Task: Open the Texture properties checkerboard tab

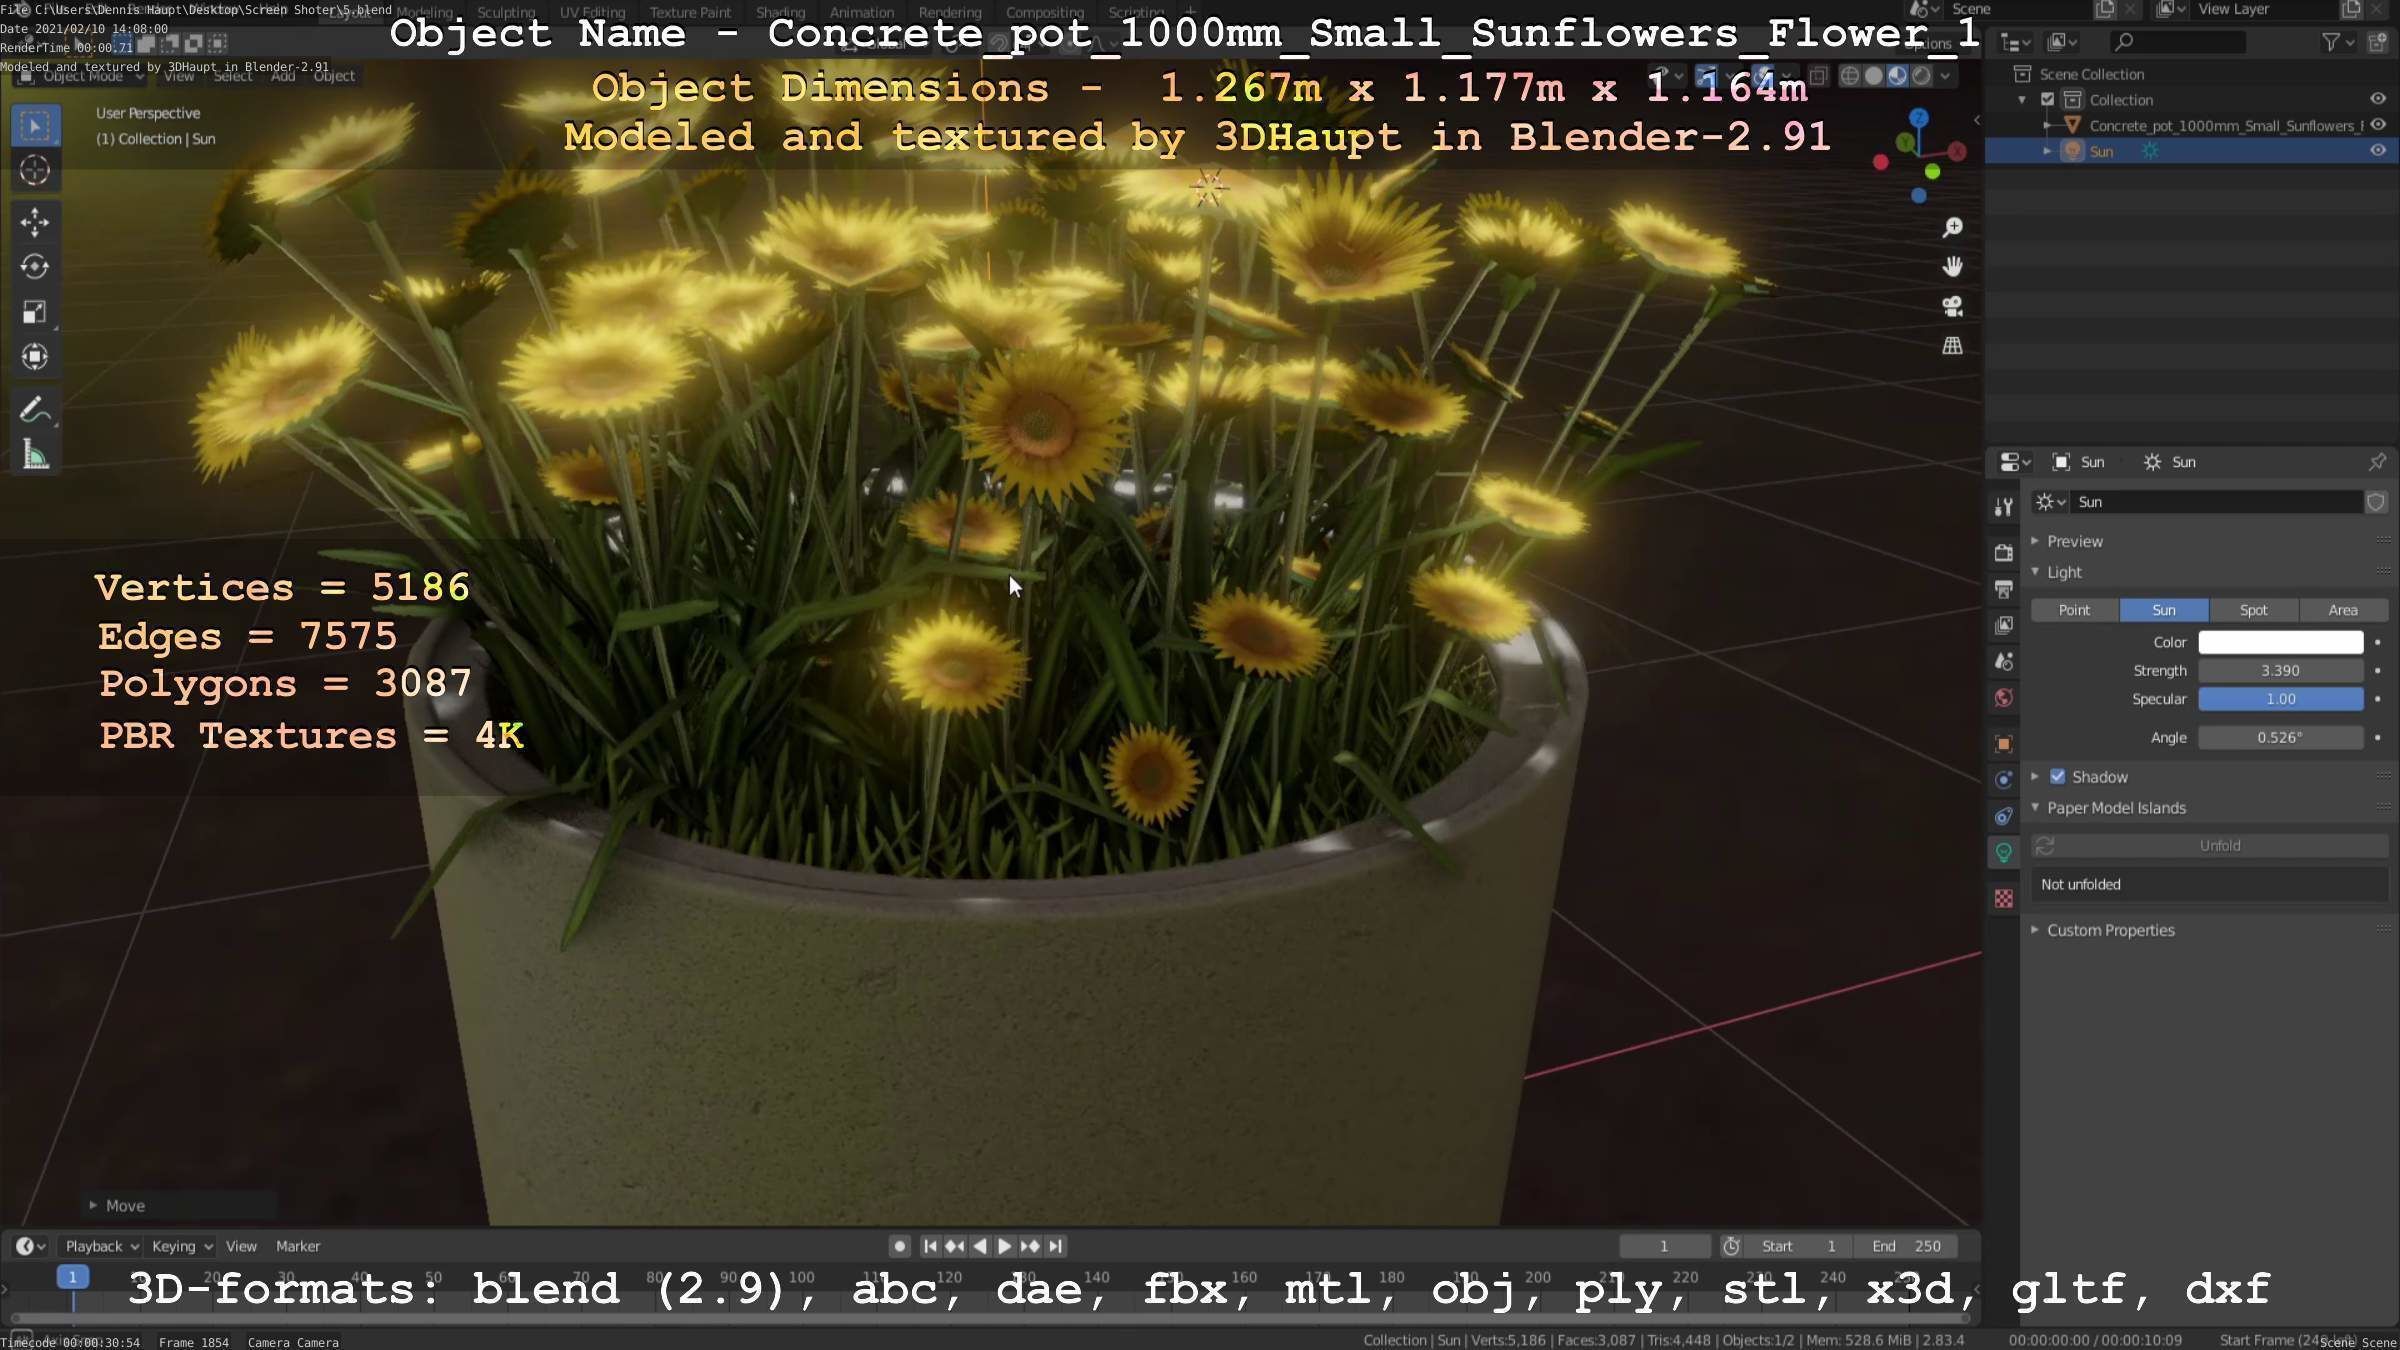Action: (x=2003, y=898)
